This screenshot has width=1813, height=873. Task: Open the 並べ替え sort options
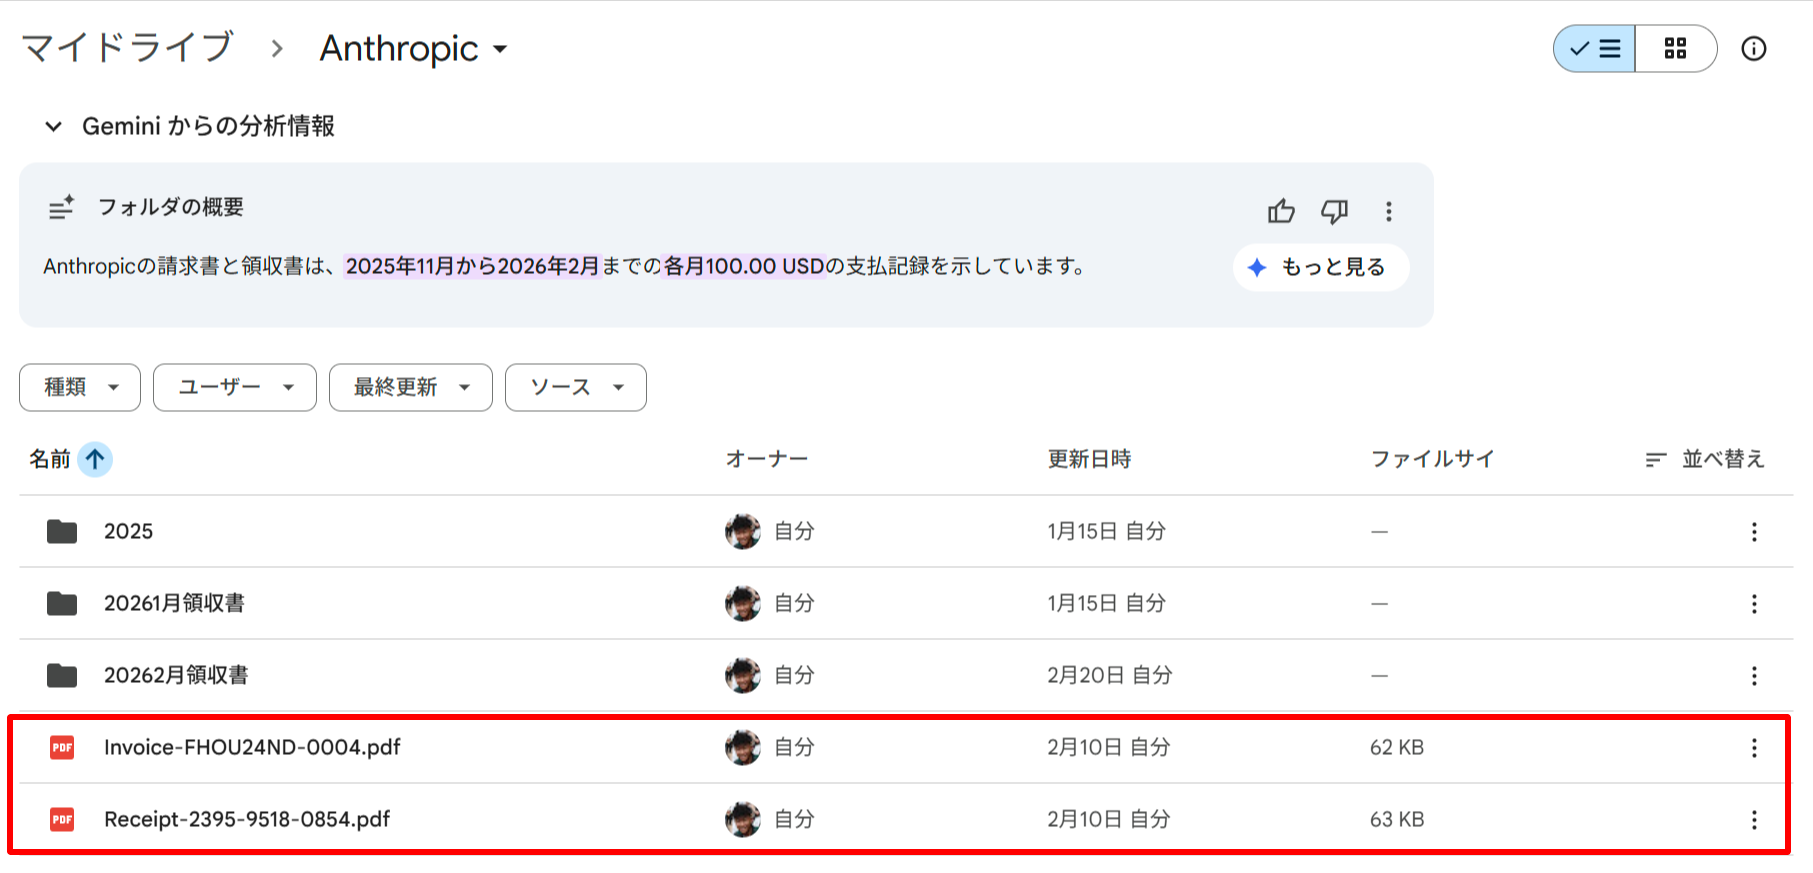tap(1705, 459)
